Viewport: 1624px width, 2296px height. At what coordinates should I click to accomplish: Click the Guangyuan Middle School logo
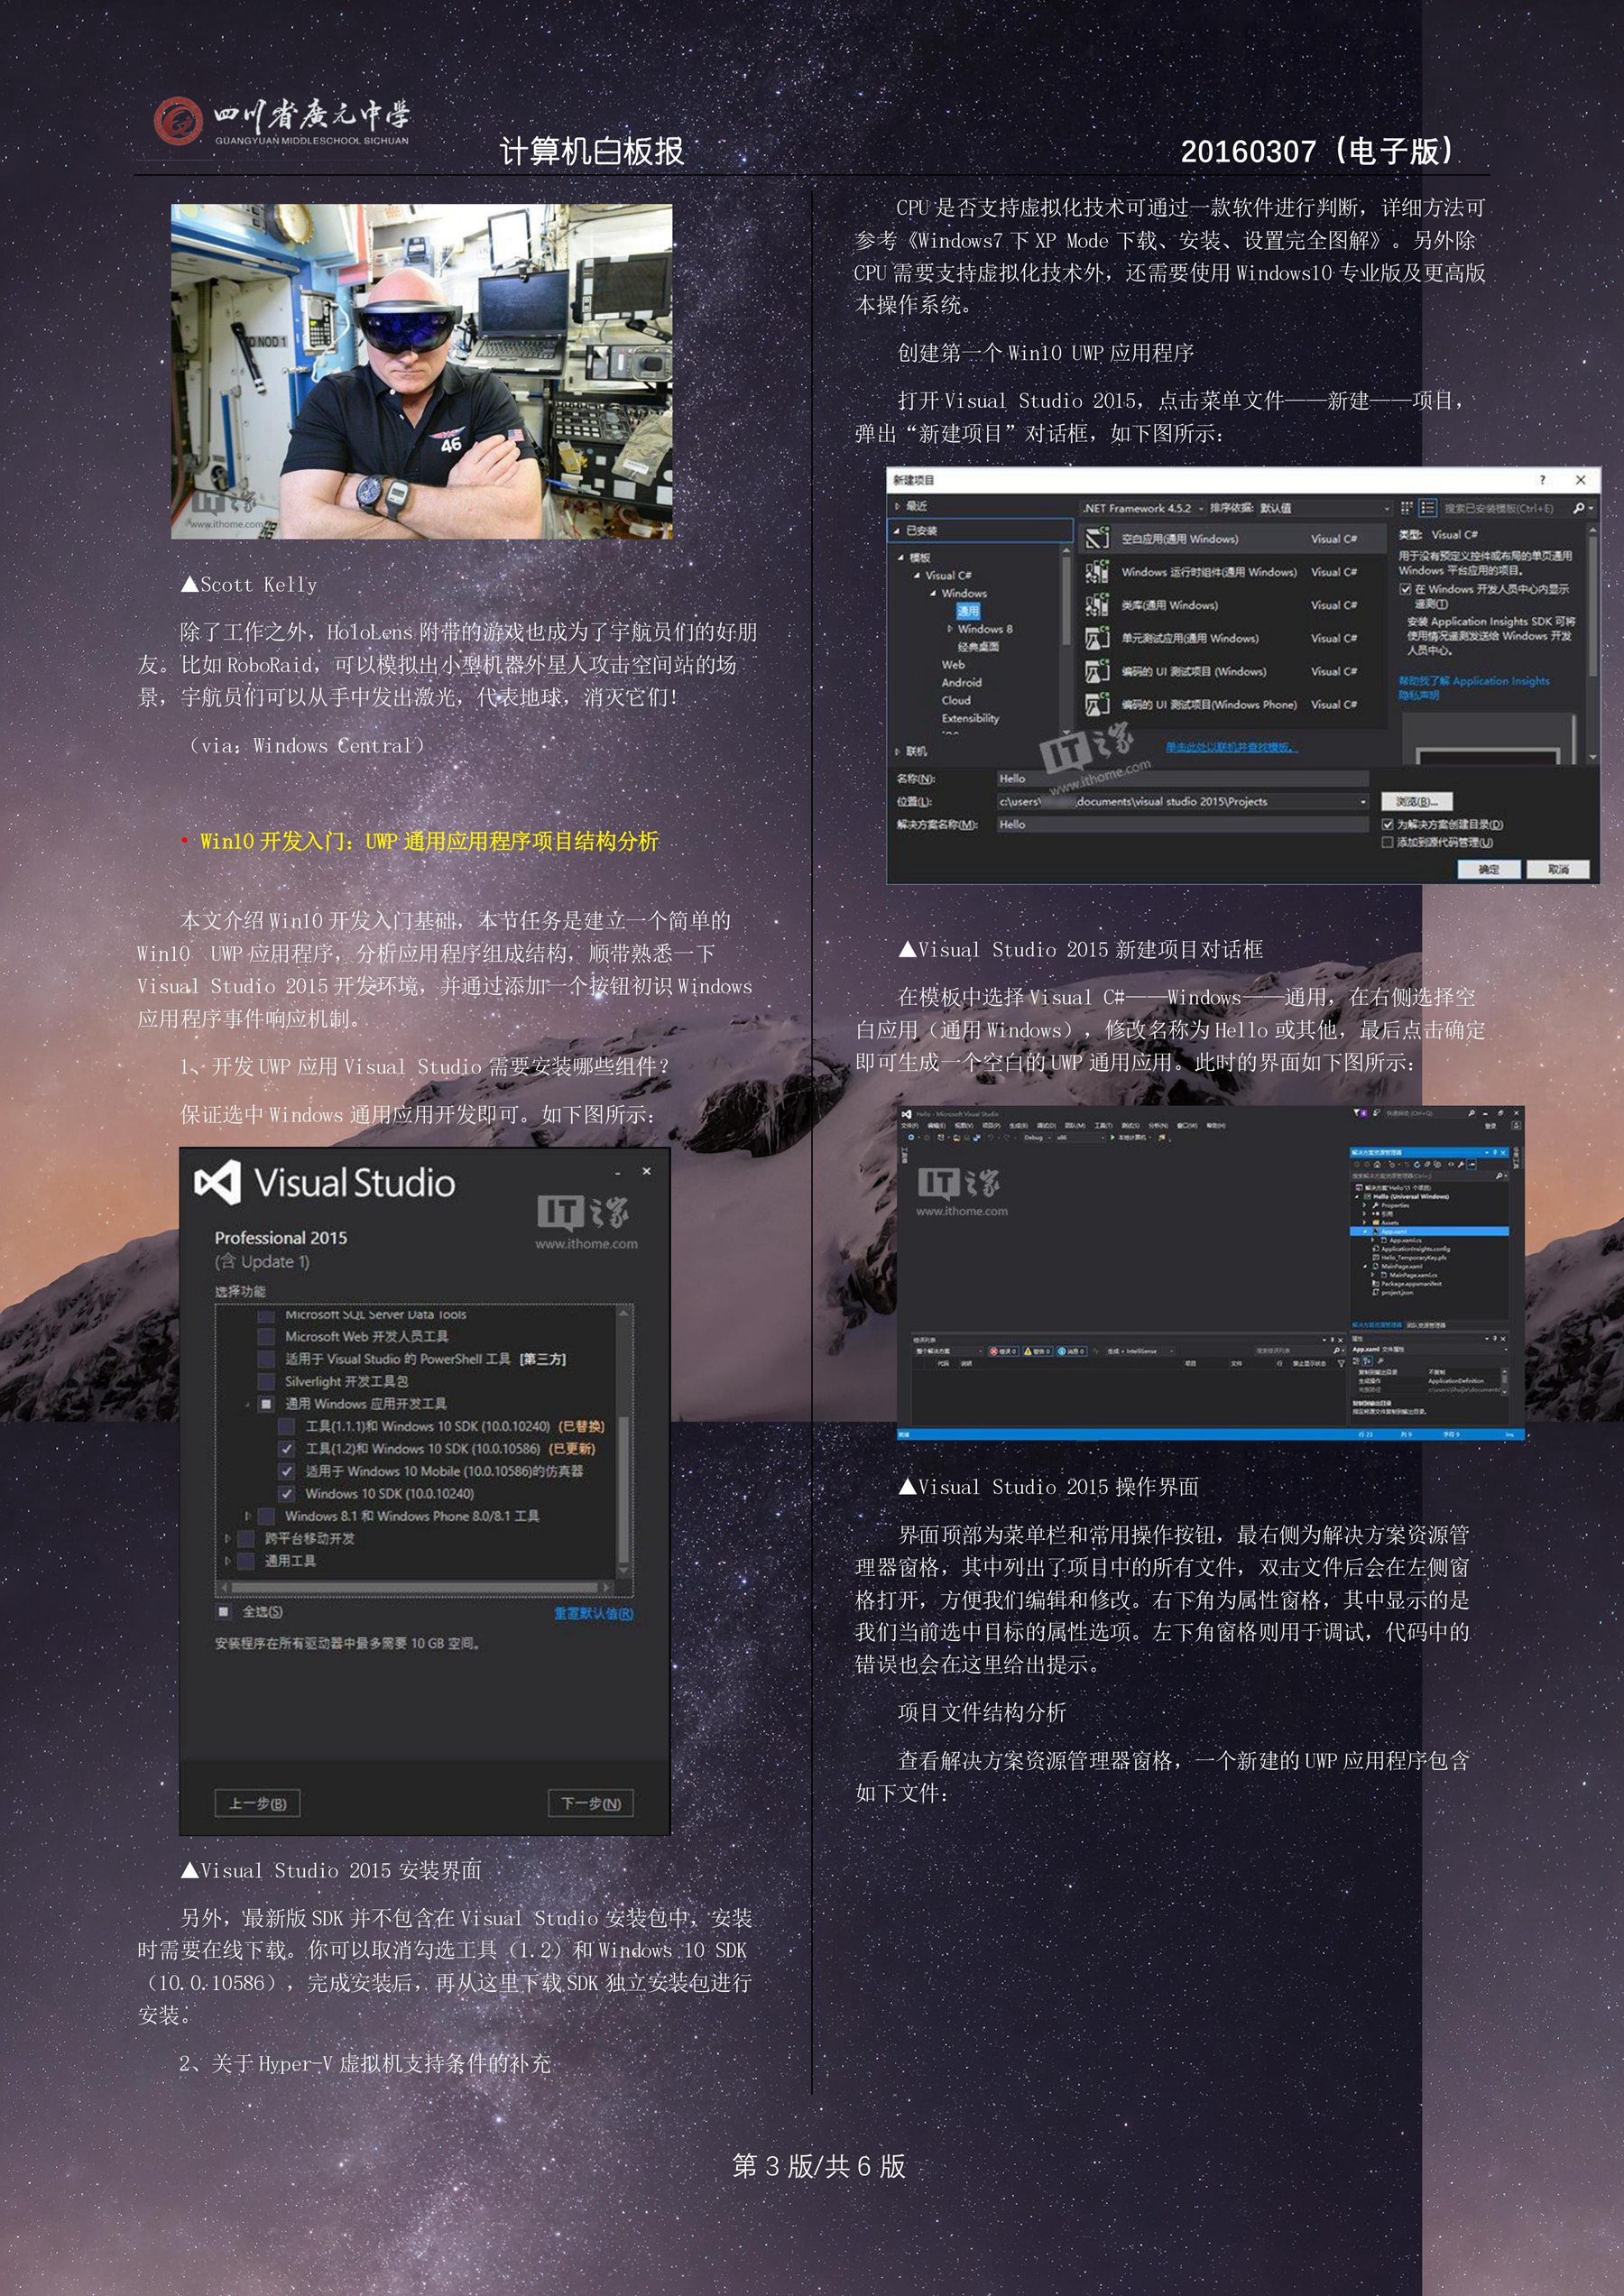[x=178, y=121]
